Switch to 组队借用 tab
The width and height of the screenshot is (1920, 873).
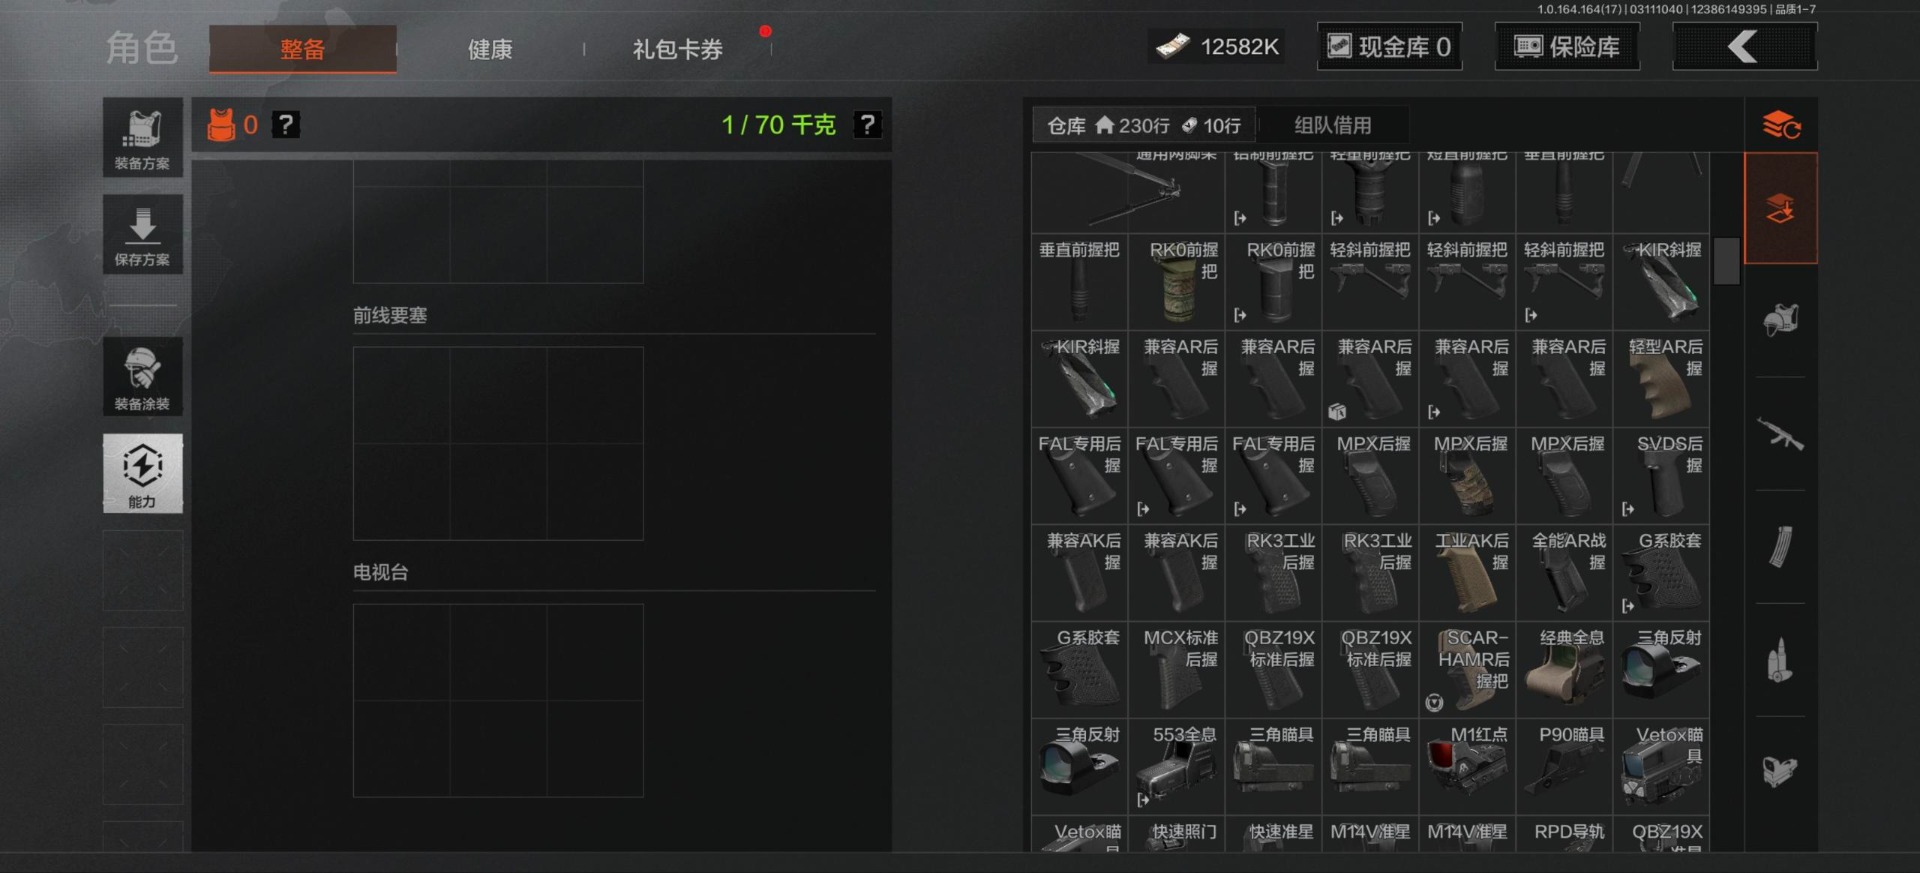click(x=1332, y=125)
